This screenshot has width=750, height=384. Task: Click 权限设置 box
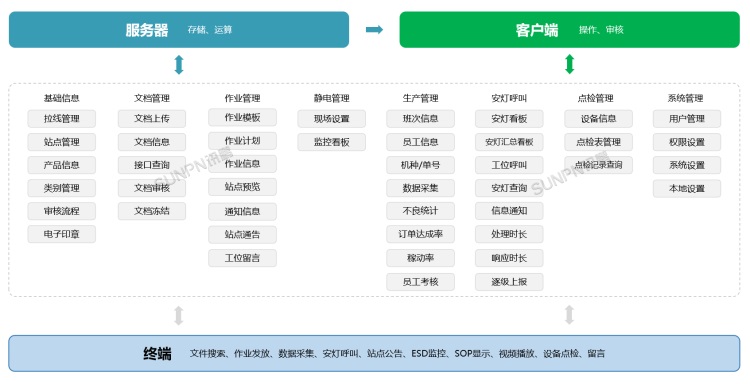point(687,142)
